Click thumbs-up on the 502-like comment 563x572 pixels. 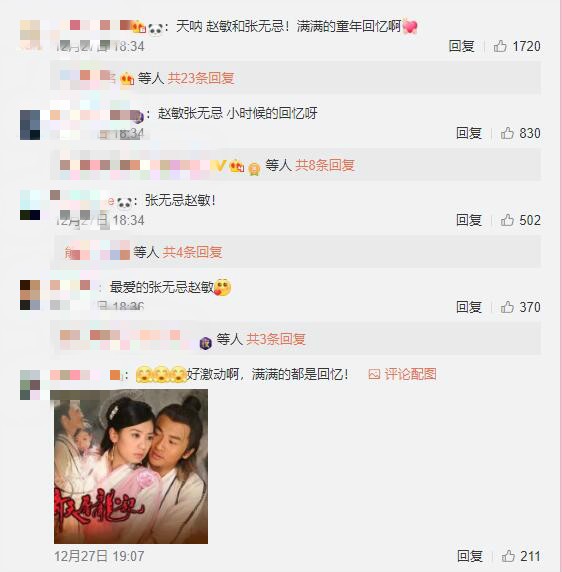pos(507,220)
